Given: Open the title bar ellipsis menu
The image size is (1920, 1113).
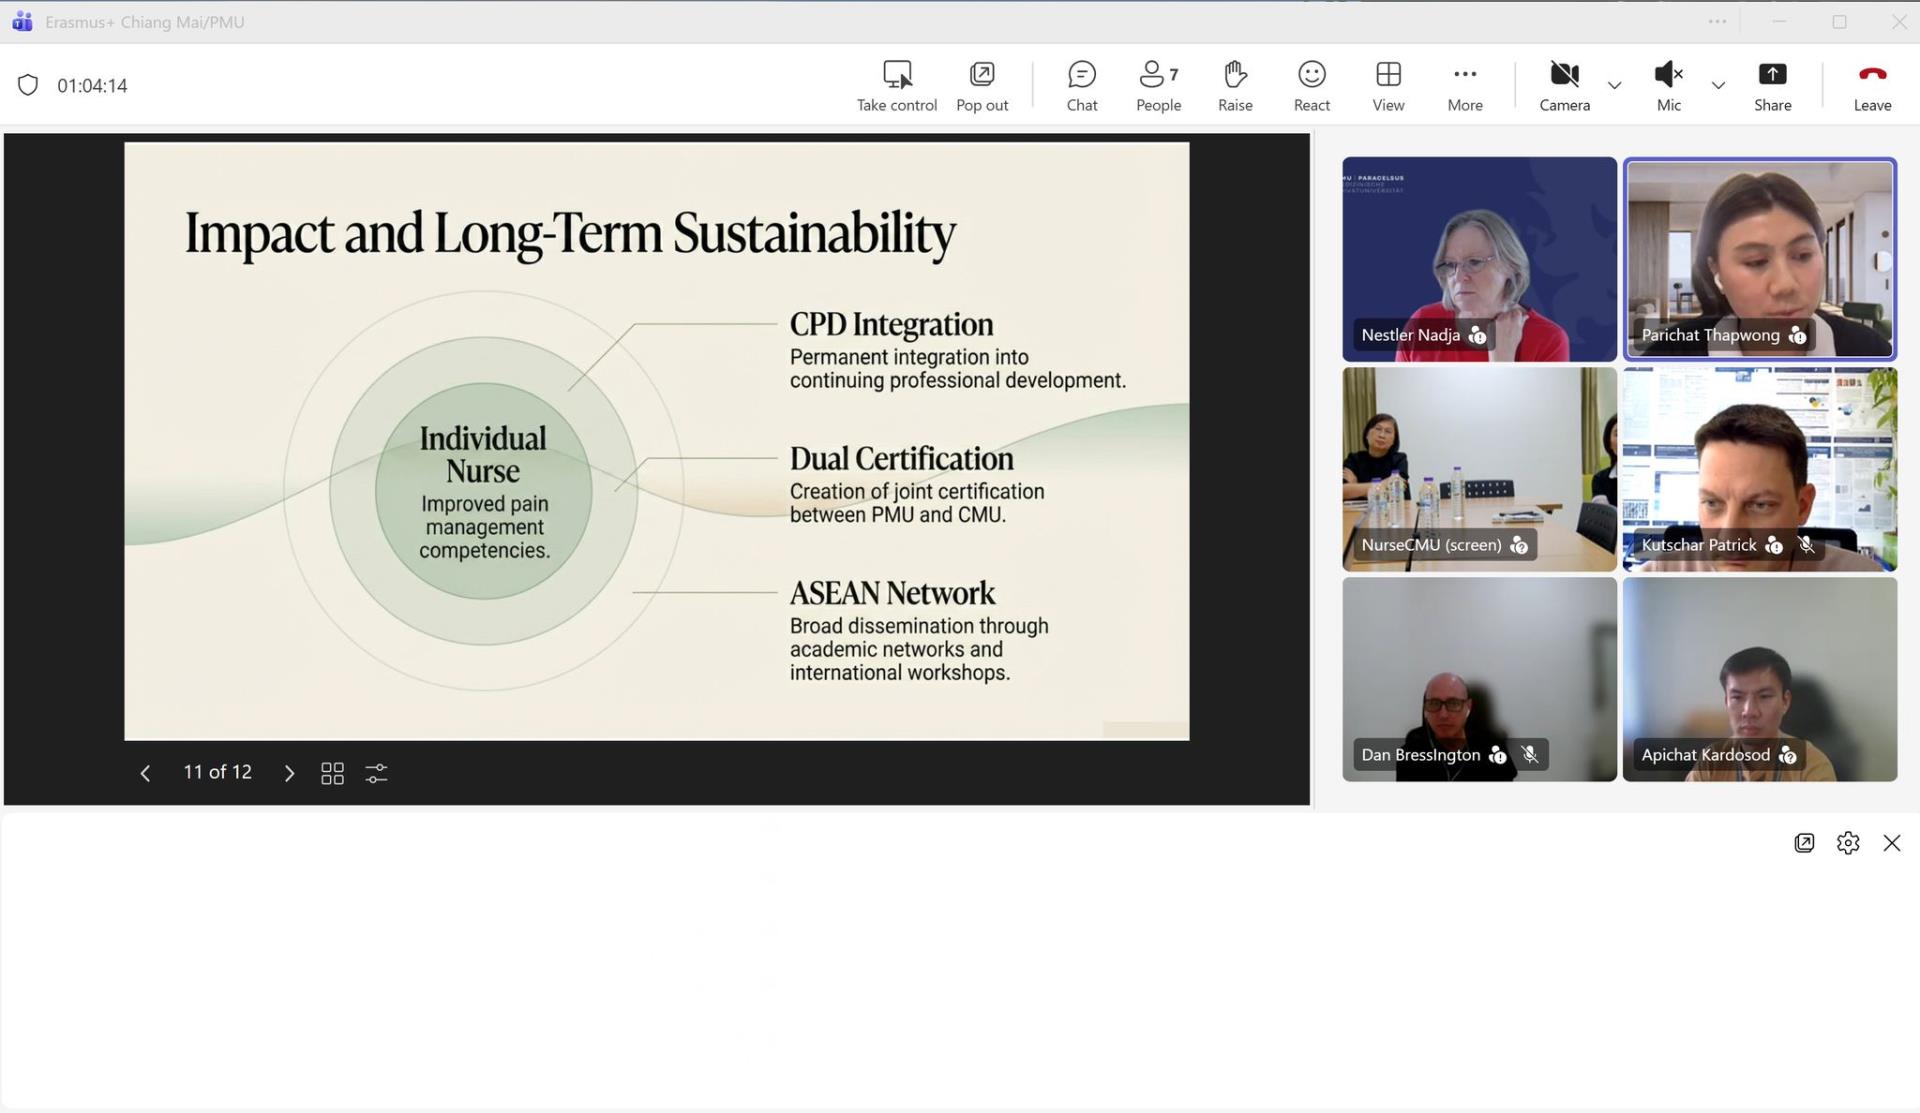Looking at the screenshot, I should 1717,22.
